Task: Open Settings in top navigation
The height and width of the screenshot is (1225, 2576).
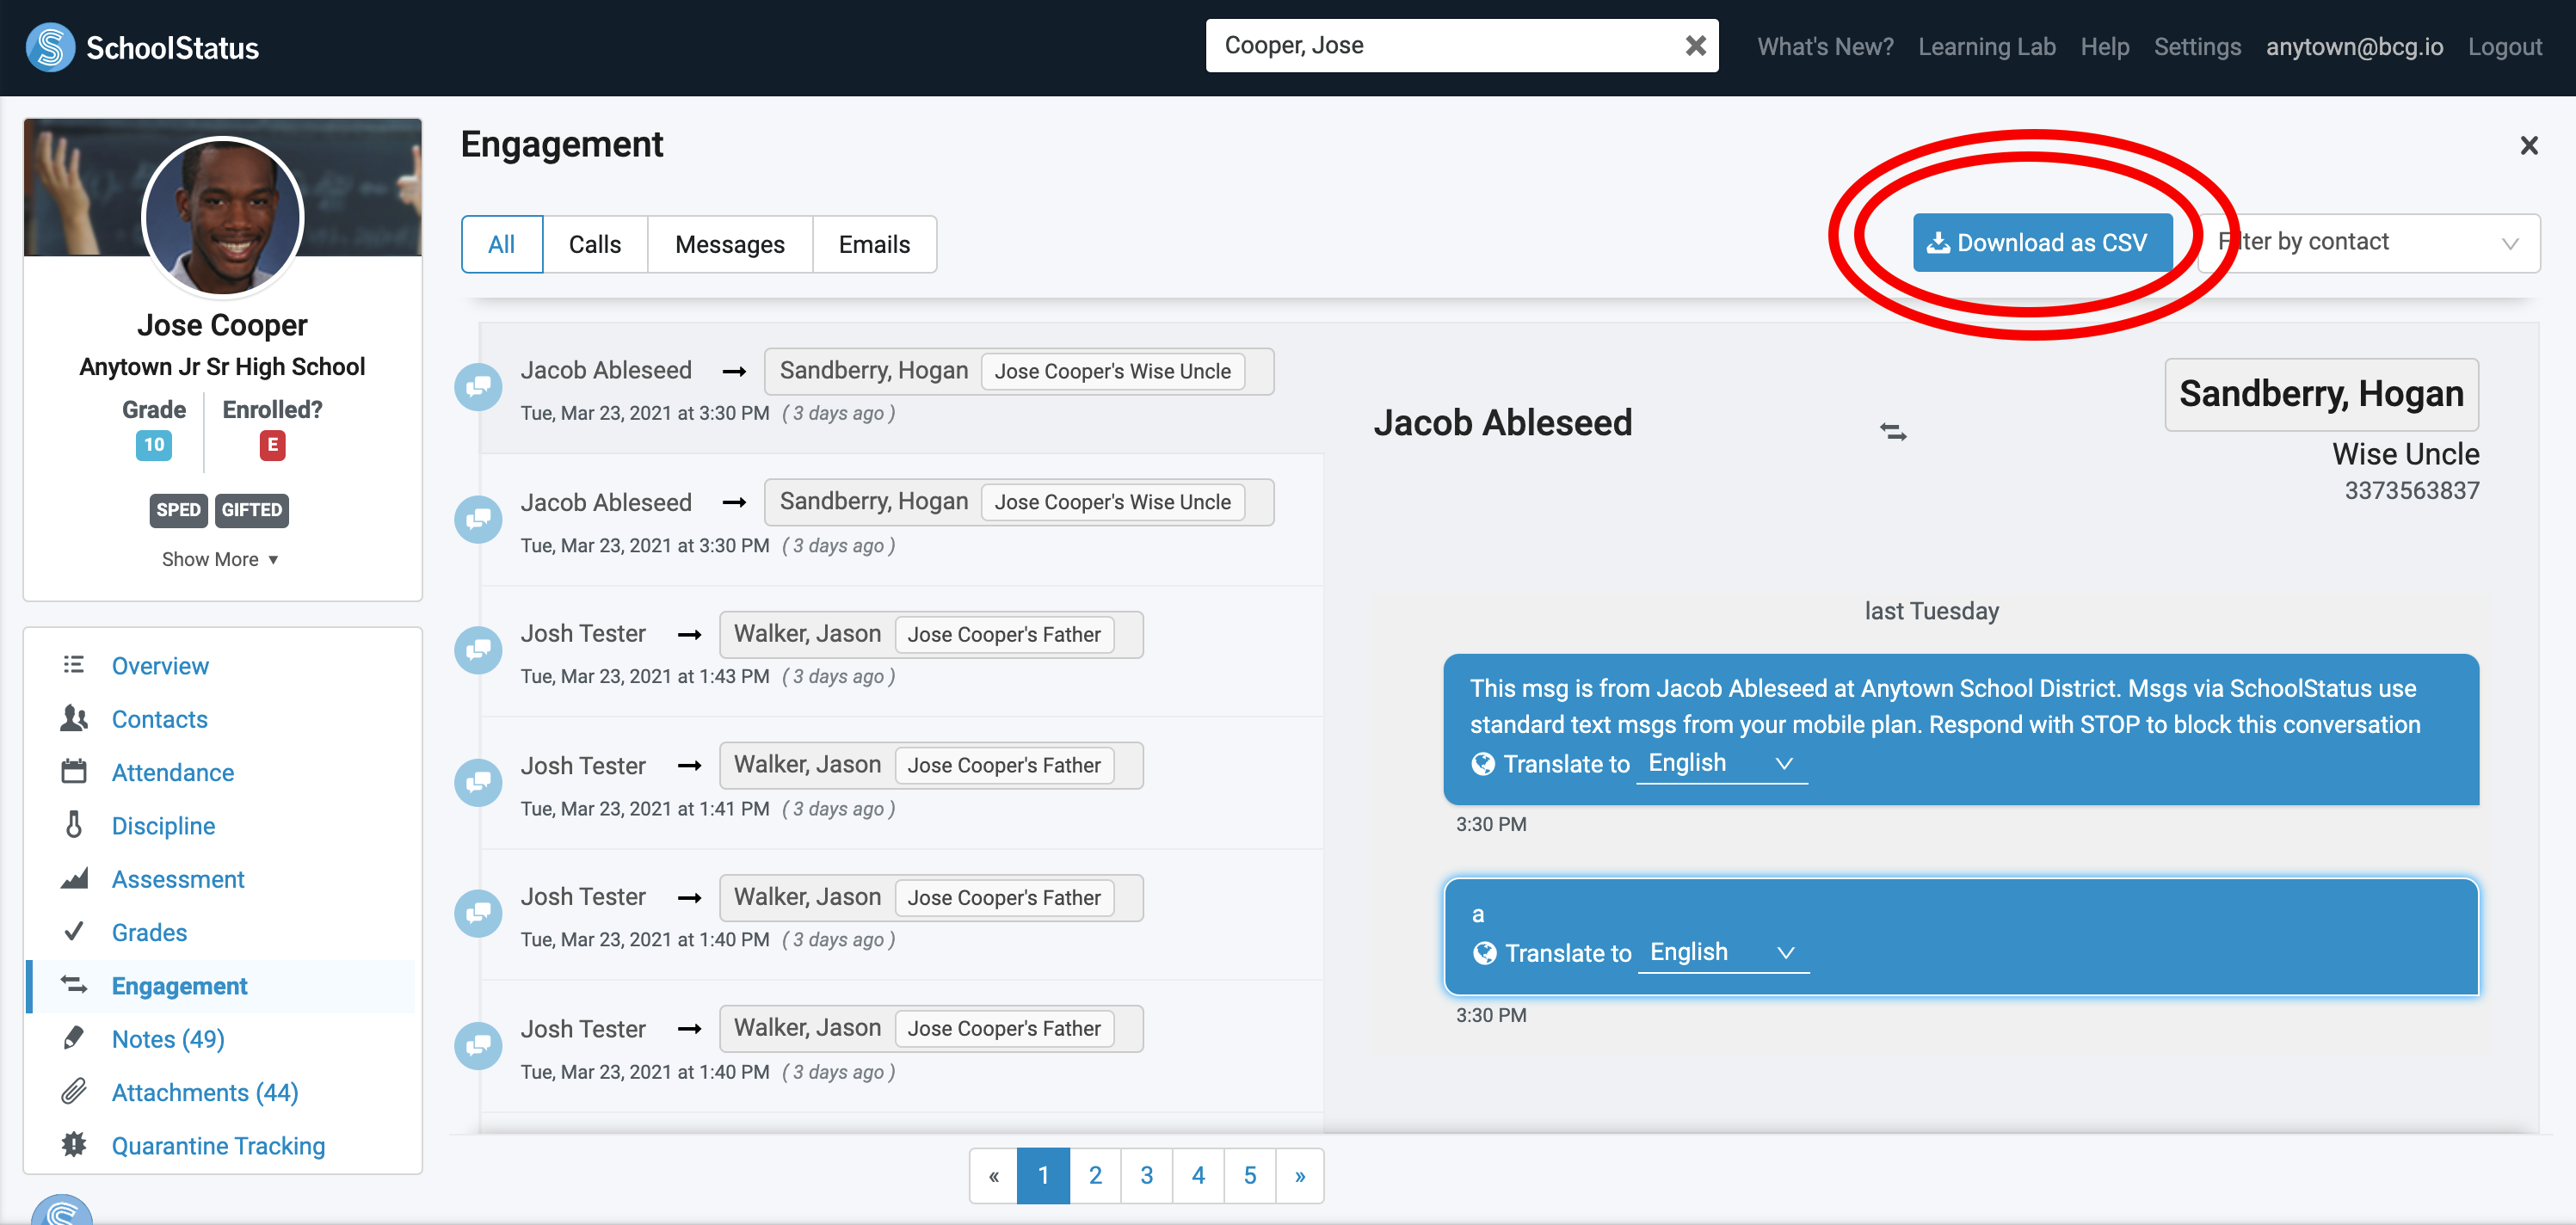Action: [x=2197, y=47]
